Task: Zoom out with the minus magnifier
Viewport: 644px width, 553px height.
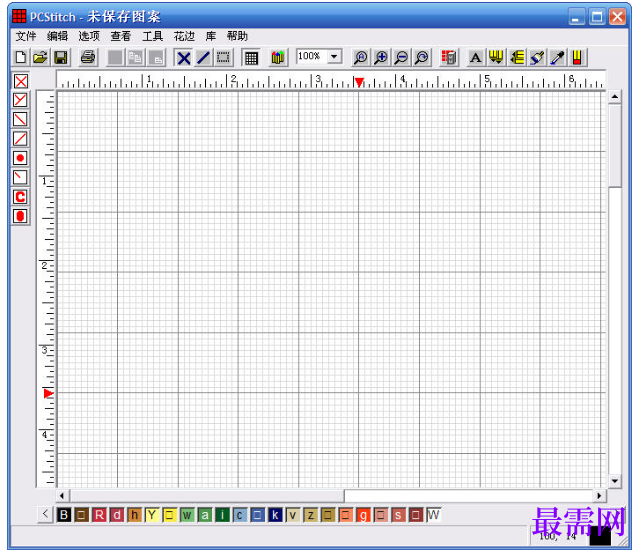Action: tap(401, 58)
